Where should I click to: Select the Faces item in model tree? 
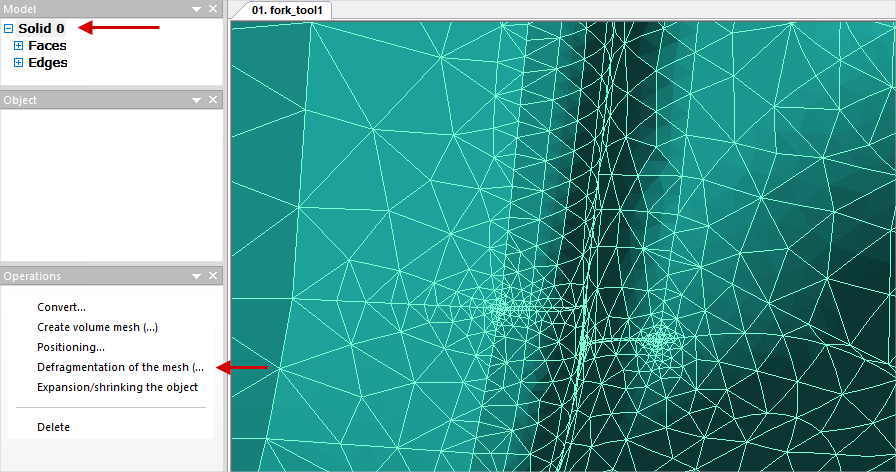point(47,46)
